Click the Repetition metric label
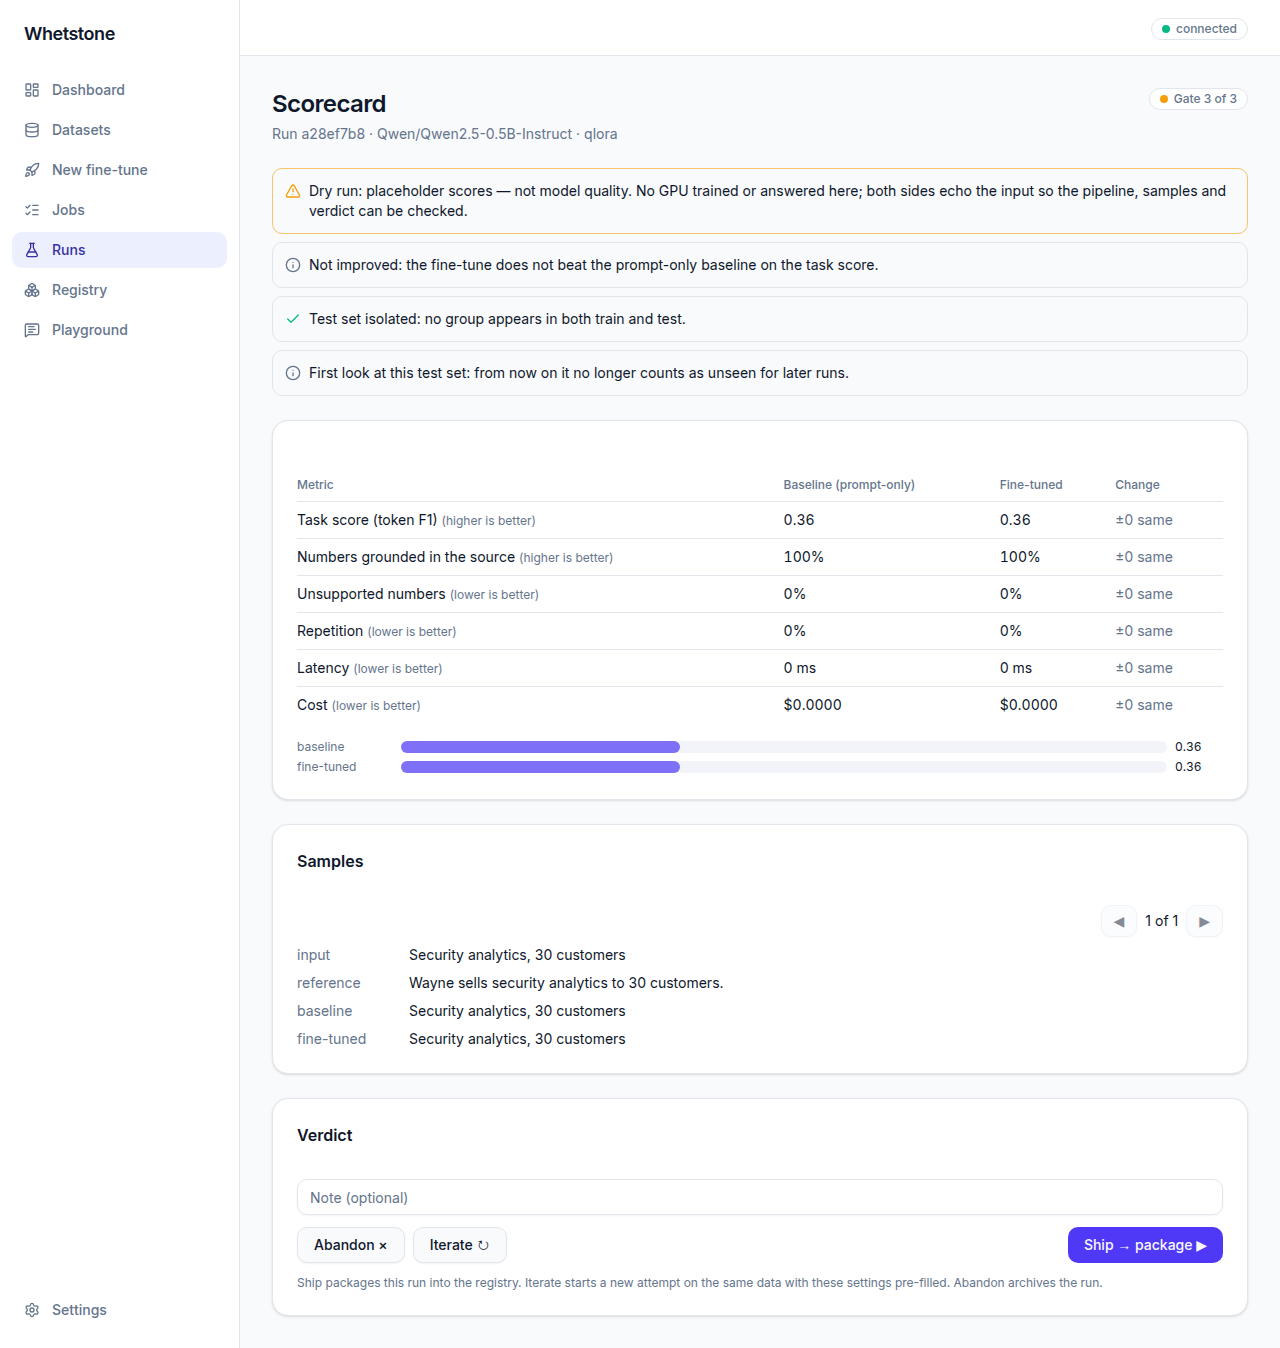Viewport: 1280px width, 1348px height. [x=330, y=631]
